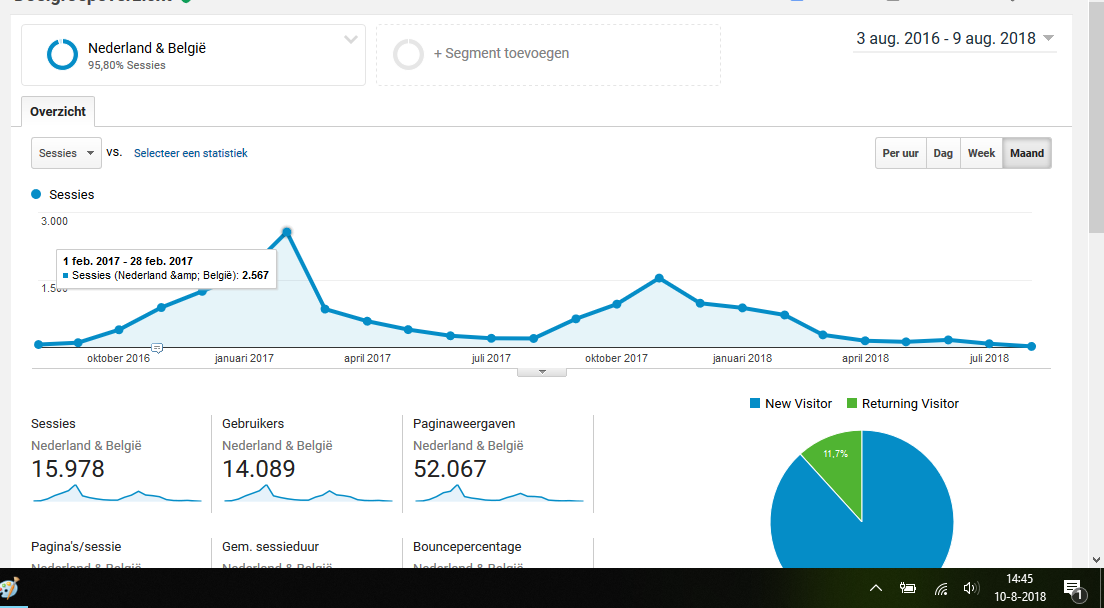Open the date range 3 aug. 2016 - 9 aug. 2018
The image size is (1104, 608).
point(955,39)
